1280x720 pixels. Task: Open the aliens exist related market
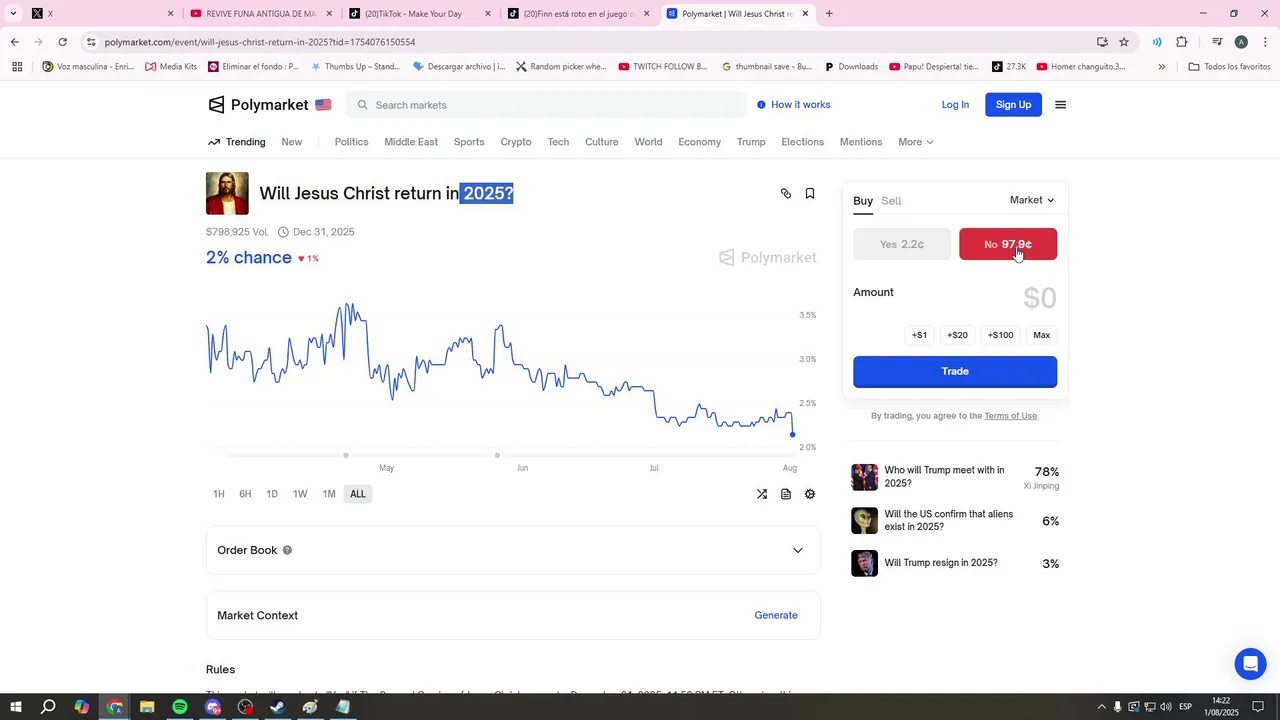(x=955, y=520)
